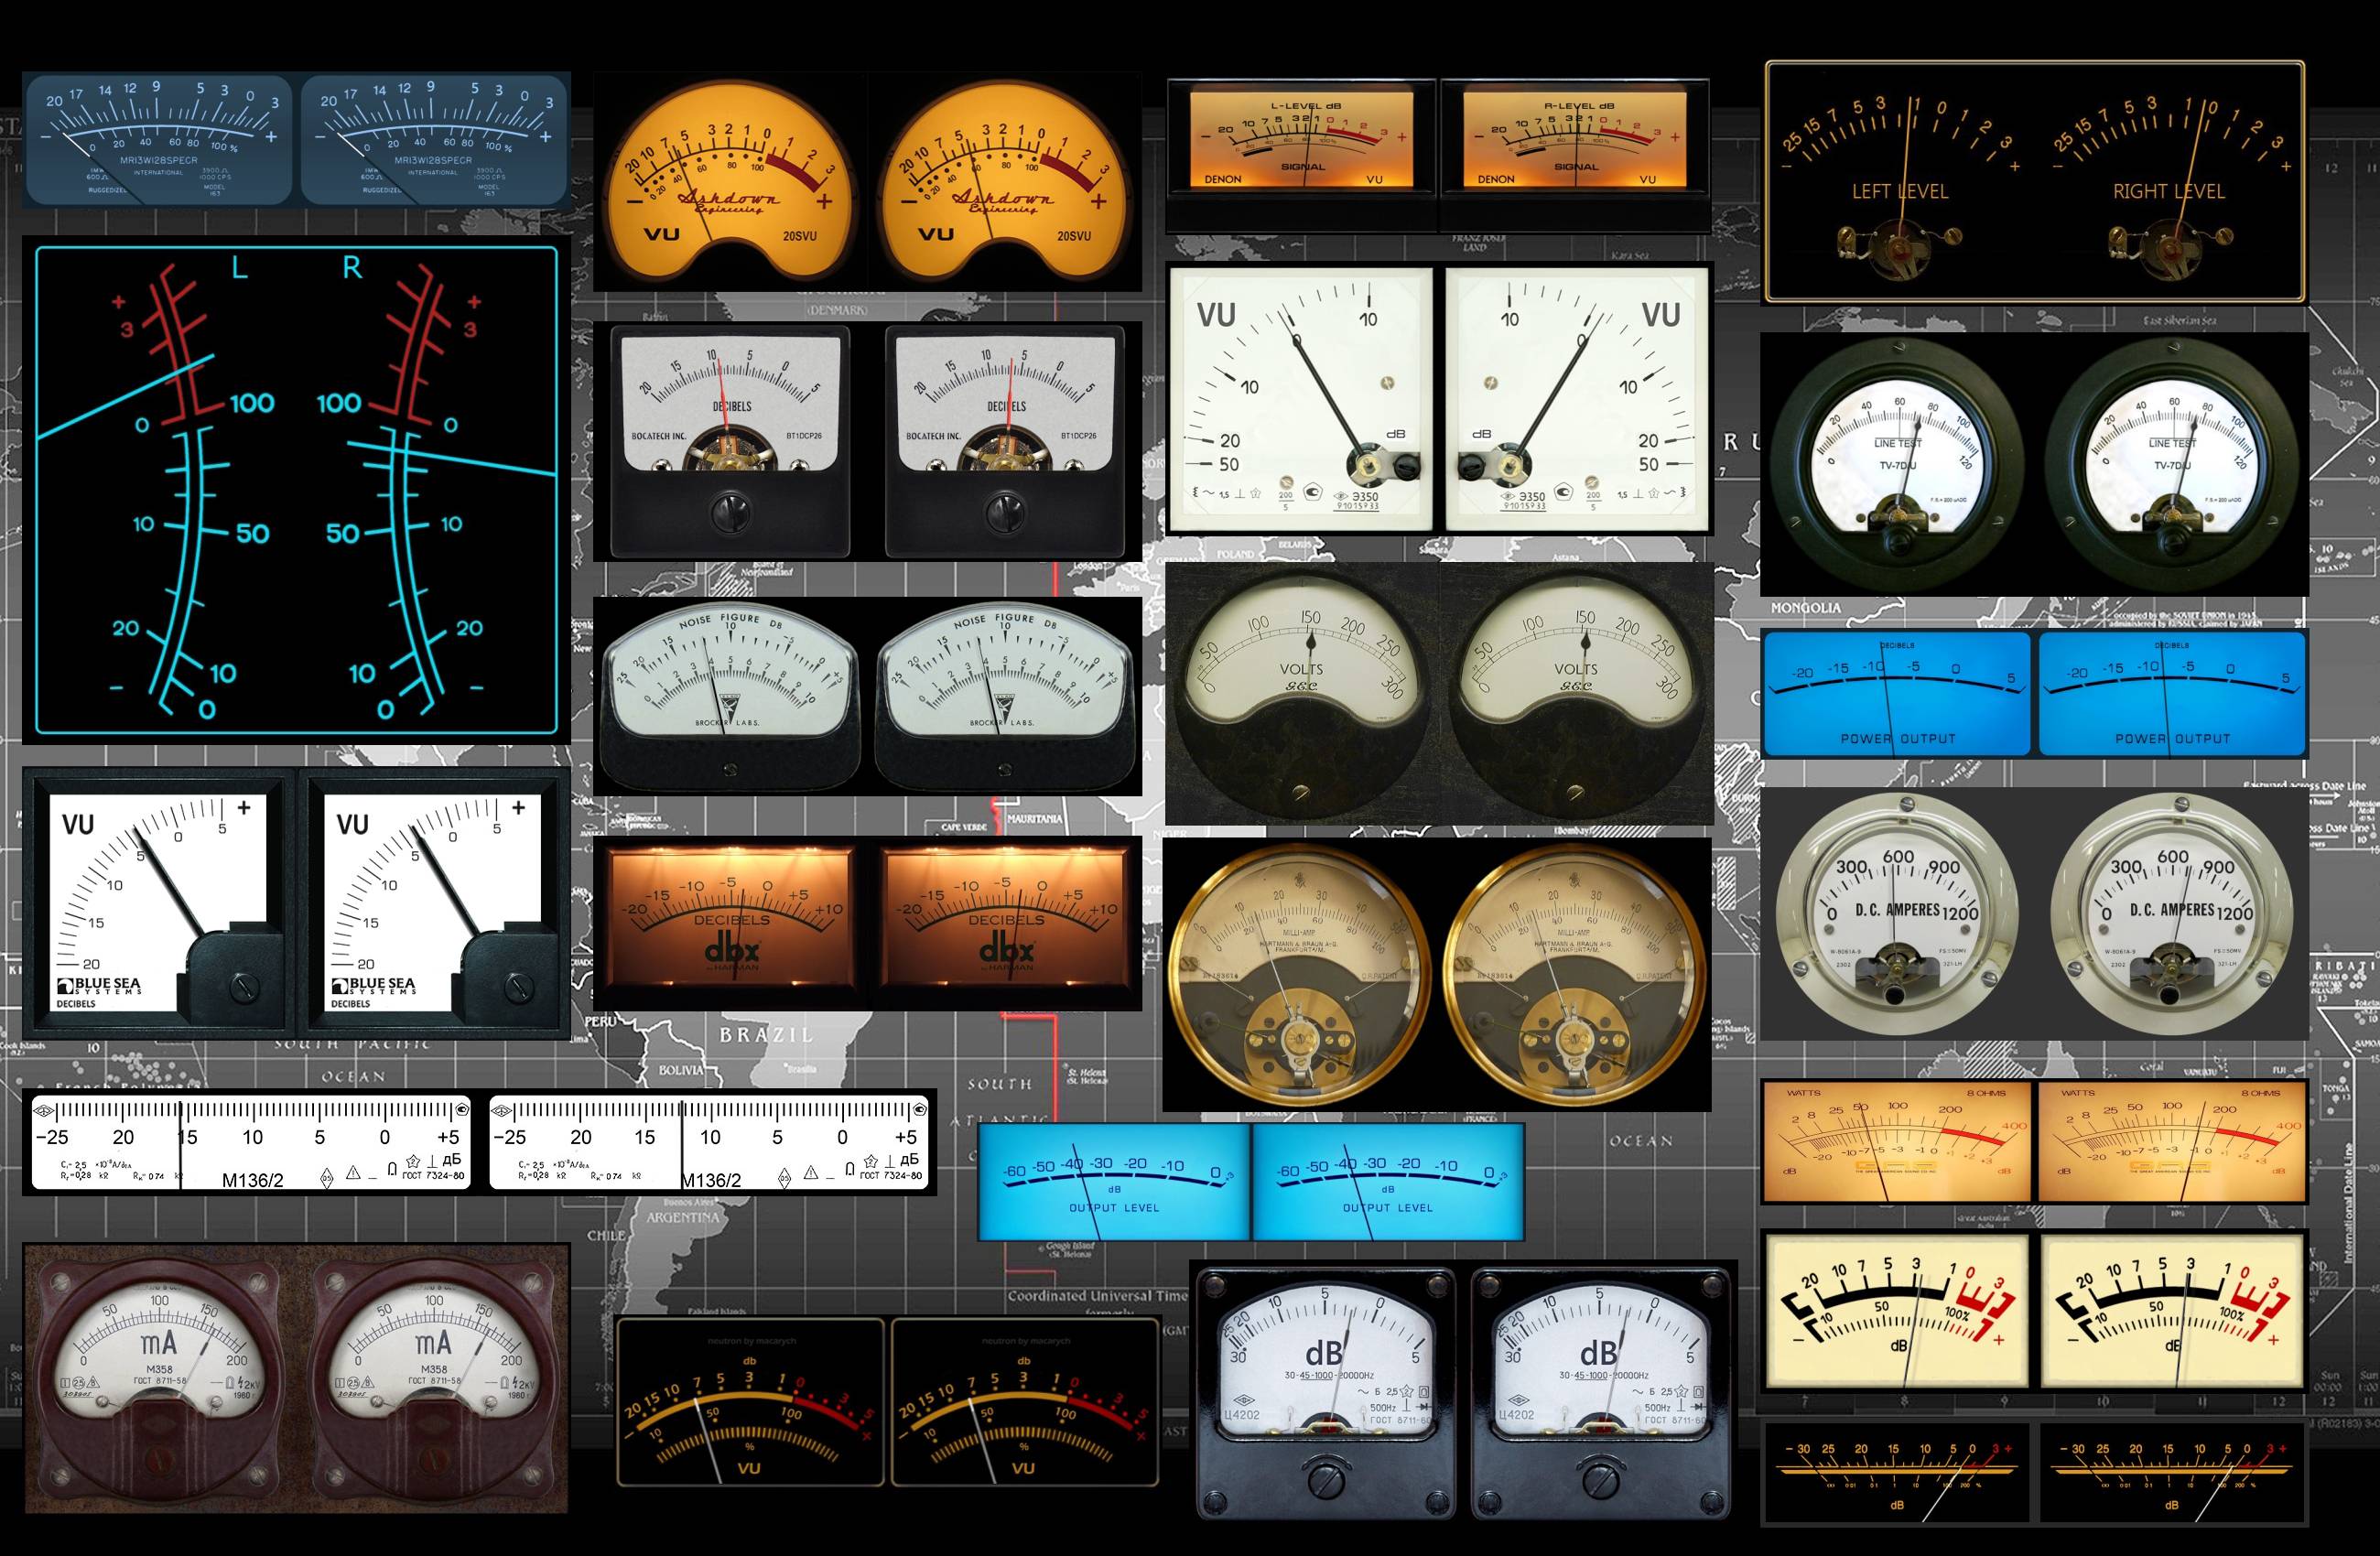Click the right Blue Sea Systems VU meter

435,902
